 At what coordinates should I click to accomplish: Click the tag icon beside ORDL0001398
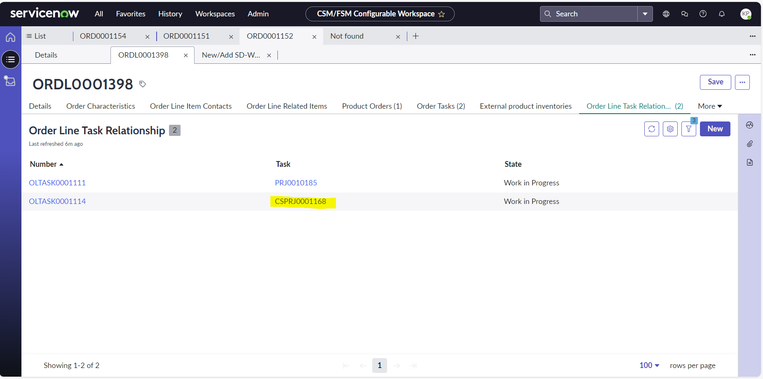143,84
